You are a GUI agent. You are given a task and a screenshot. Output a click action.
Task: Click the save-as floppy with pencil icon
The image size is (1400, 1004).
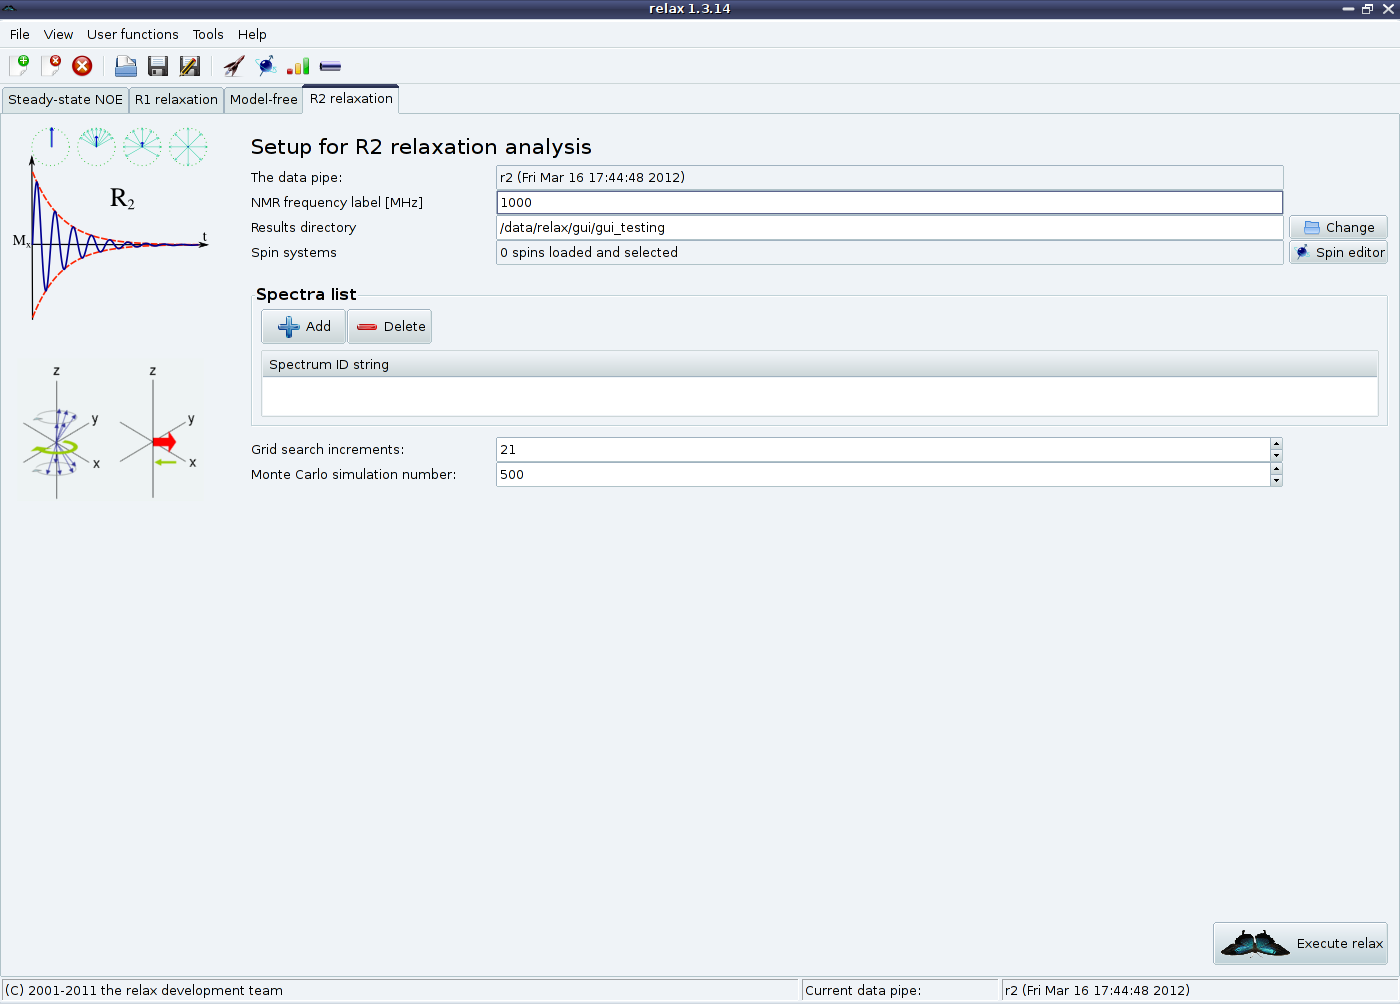pyautogui.click(x=189, y=66)
